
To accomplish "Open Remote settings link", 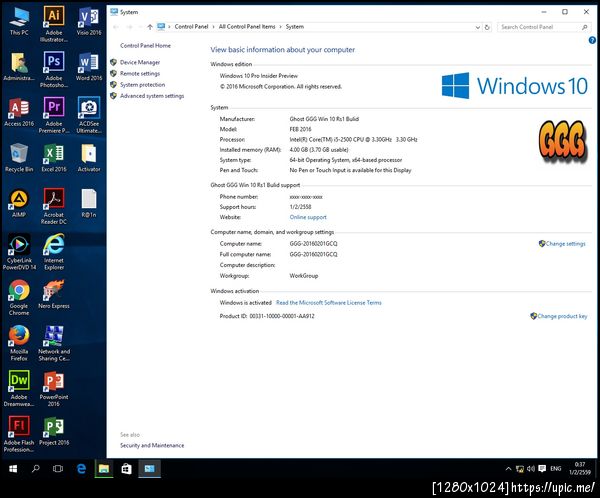I will 140,73.
